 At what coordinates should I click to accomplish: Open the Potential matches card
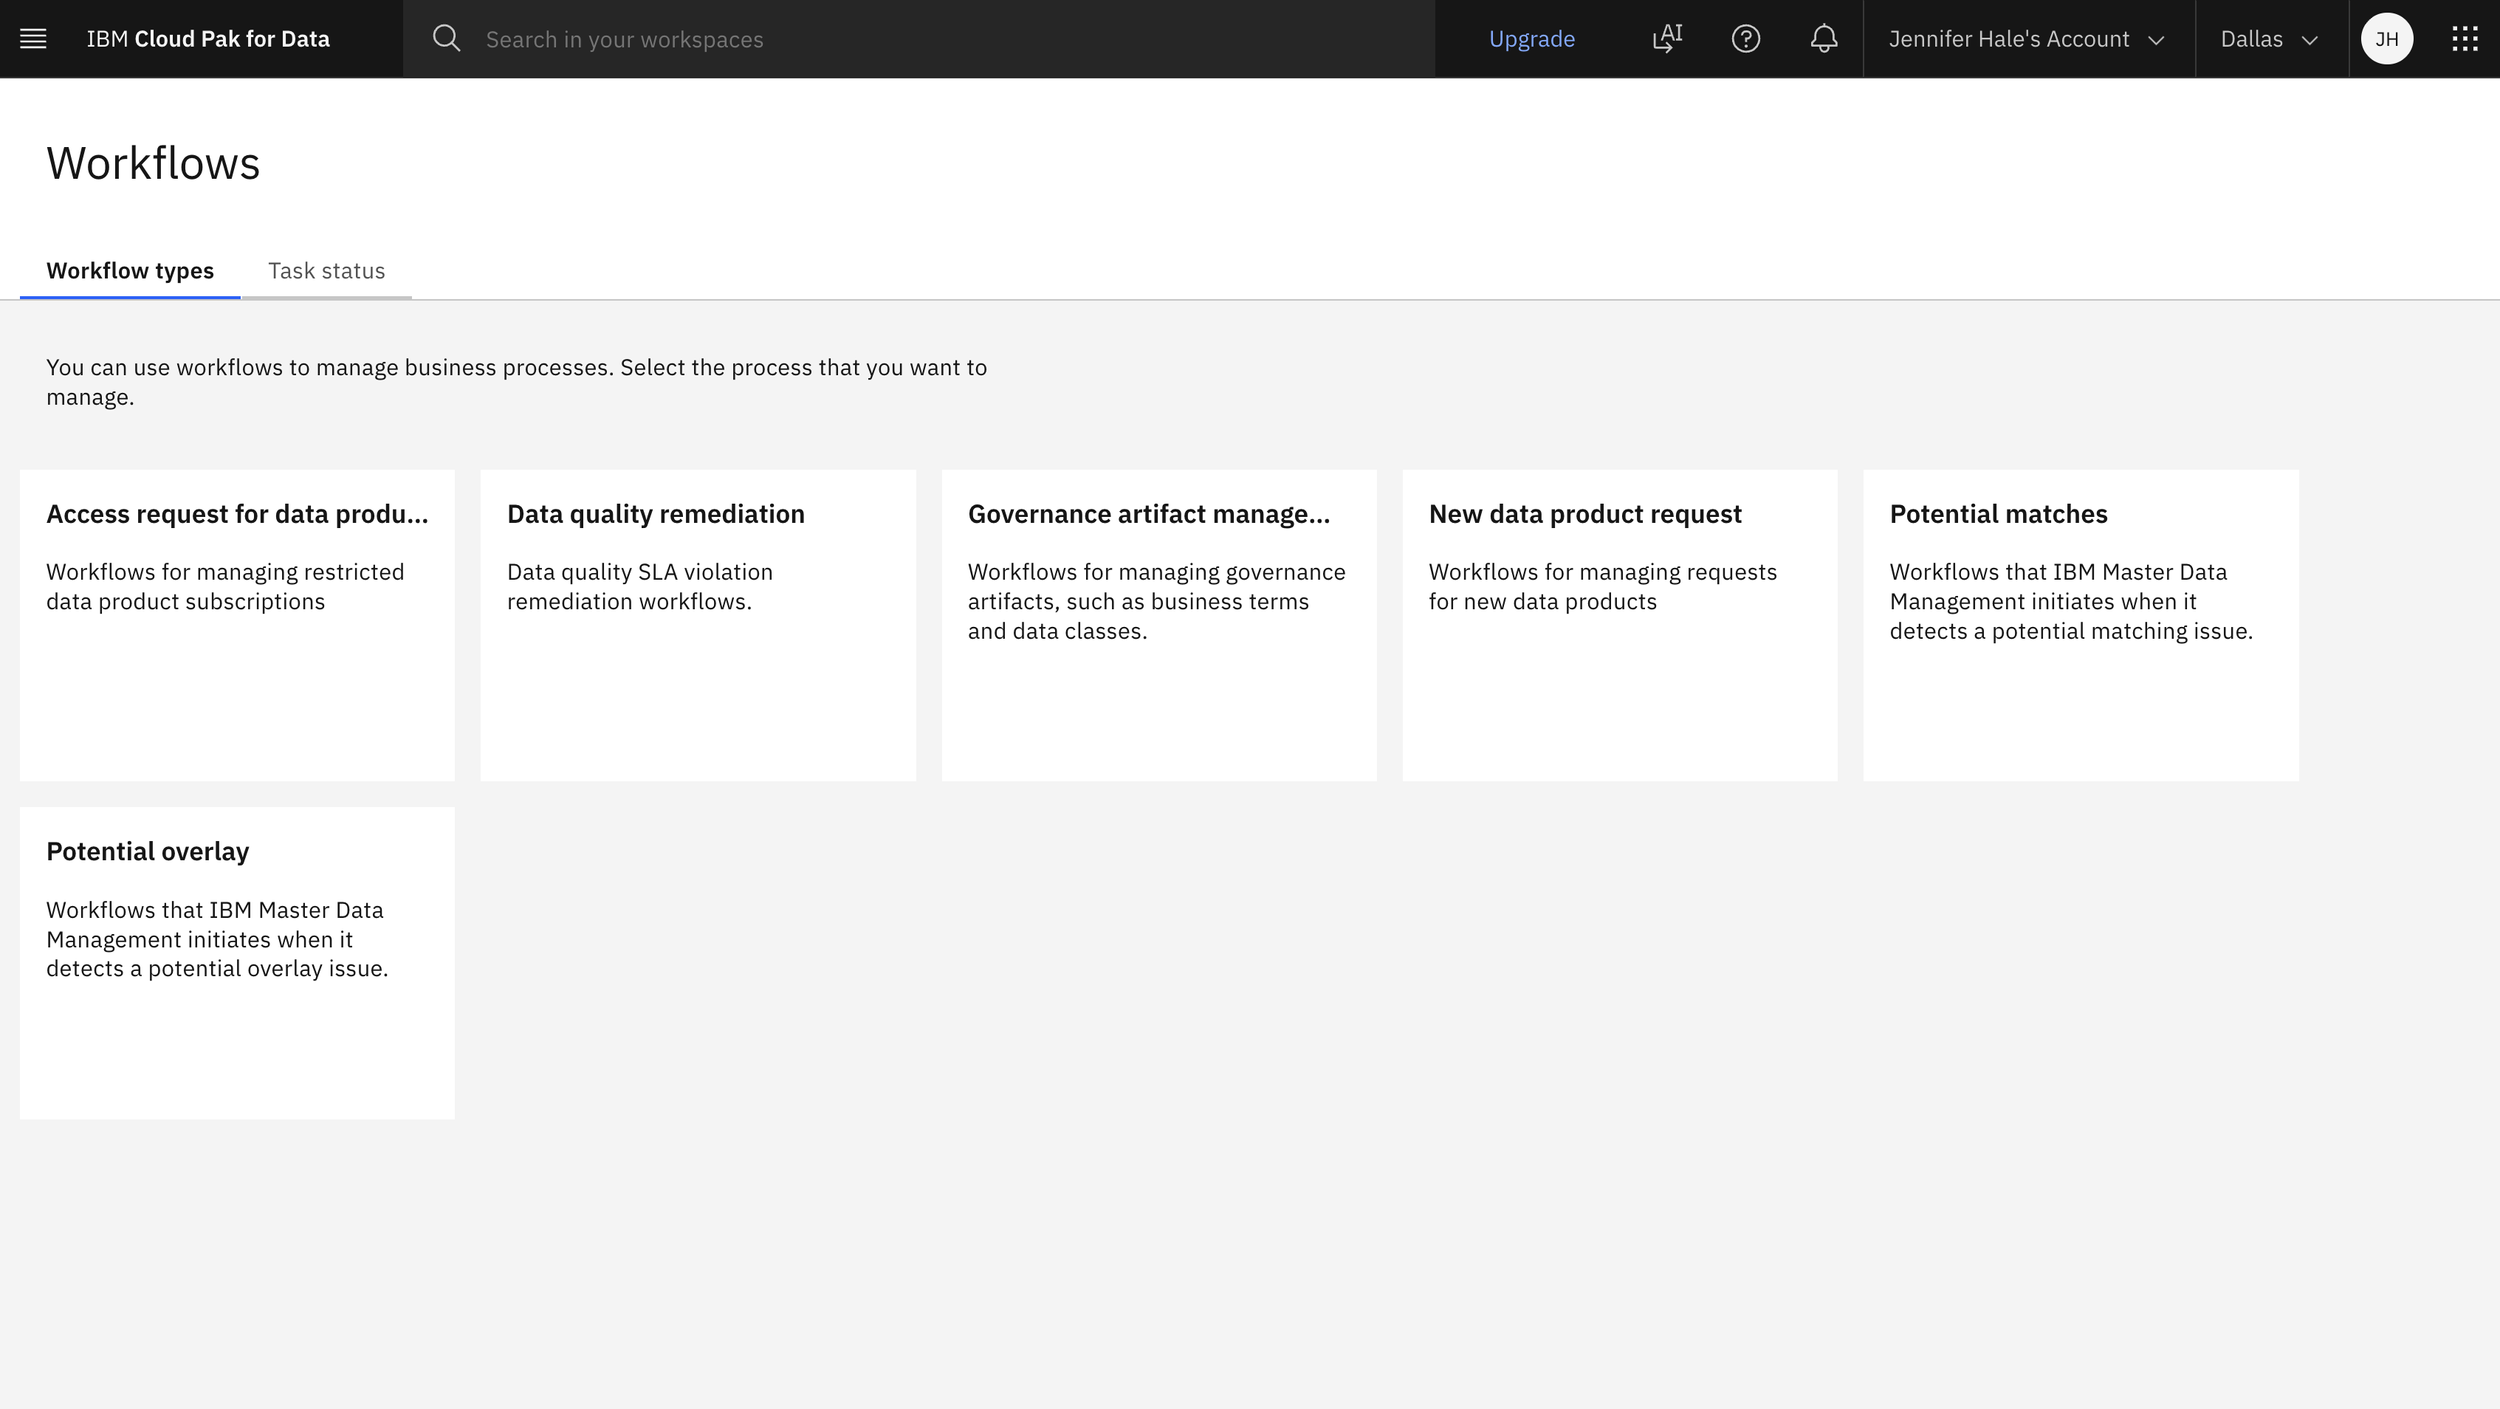(x=2080, y=624)
